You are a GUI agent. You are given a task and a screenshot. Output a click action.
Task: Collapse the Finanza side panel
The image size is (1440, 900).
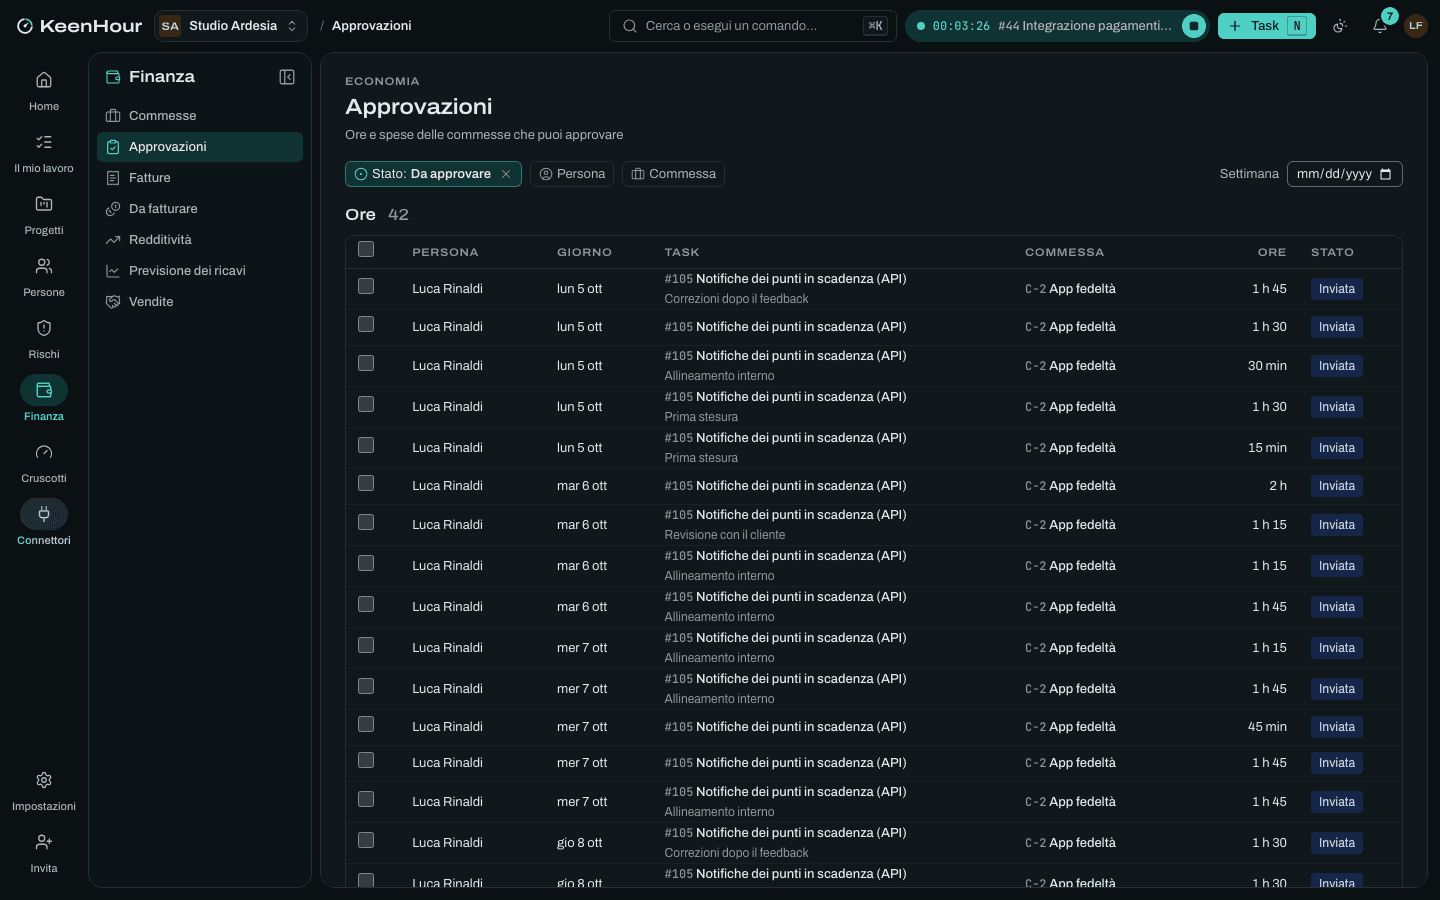coord(287,77)
